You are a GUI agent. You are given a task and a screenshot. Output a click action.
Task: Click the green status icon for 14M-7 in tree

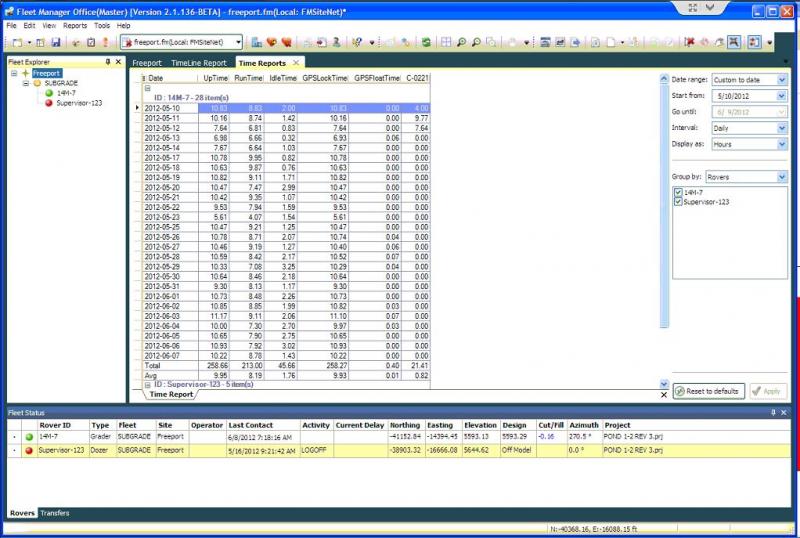coord(48,93)
